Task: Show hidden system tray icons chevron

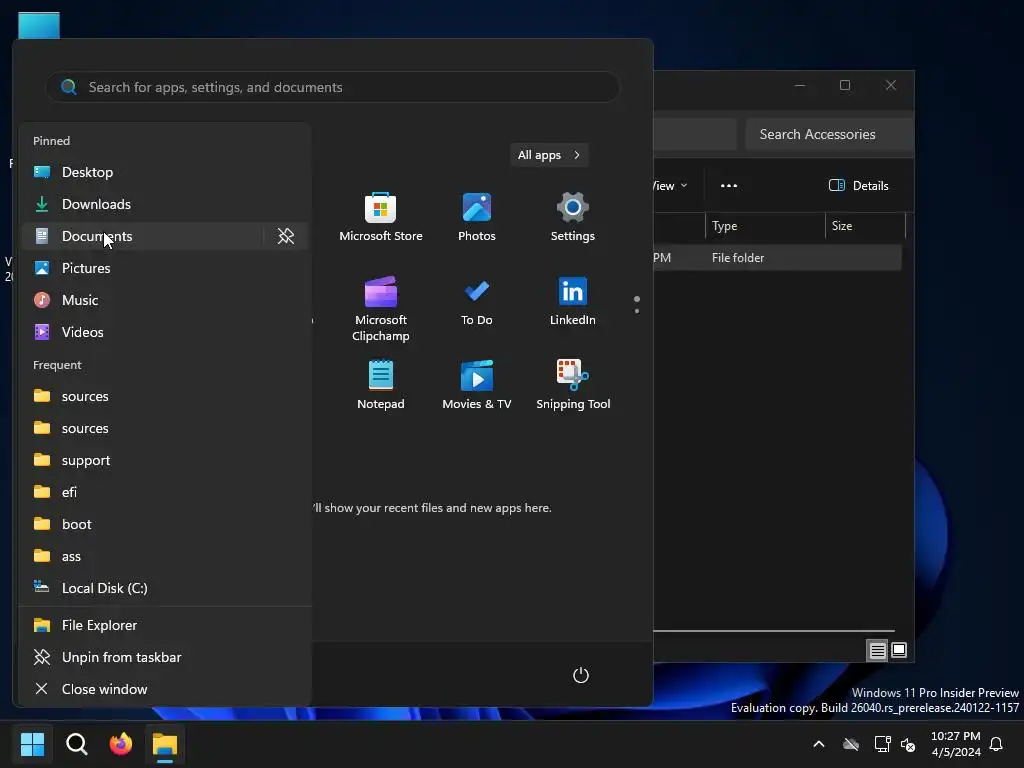Action: click(x=819, y=744)
